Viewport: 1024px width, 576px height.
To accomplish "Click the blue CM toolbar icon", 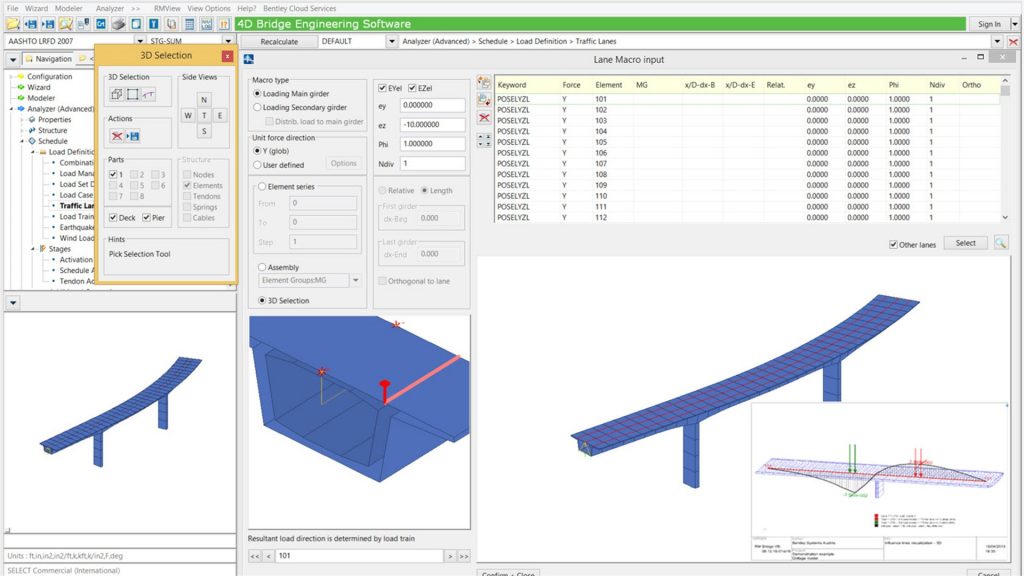I will 101,24.
